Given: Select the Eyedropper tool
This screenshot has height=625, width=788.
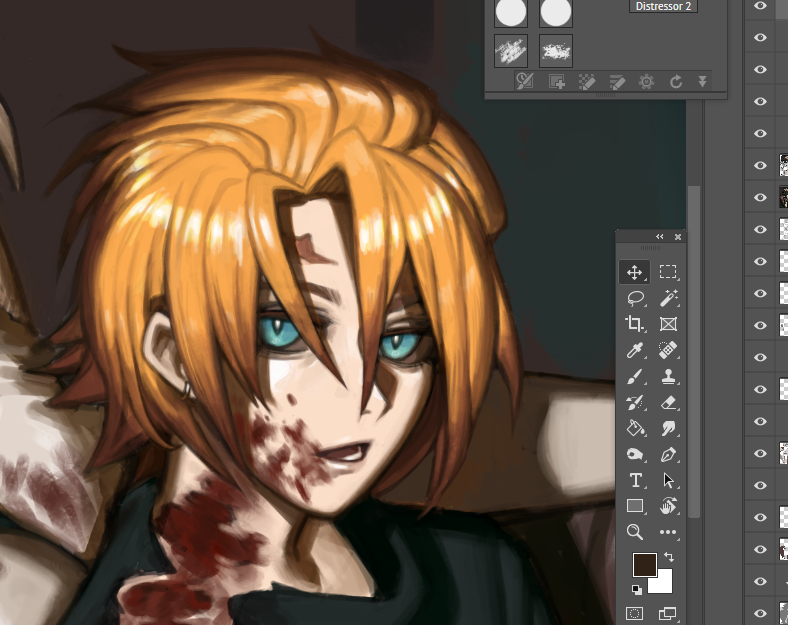Looking at the screenshot, I should 634,350.
